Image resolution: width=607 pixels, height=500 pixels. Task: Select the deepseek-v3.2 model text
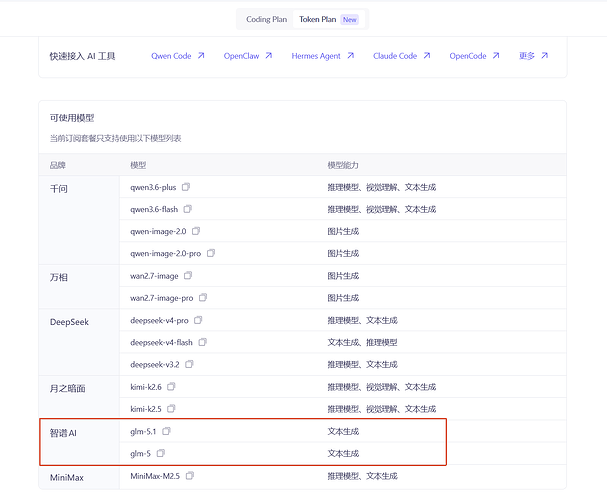(155, 365)
